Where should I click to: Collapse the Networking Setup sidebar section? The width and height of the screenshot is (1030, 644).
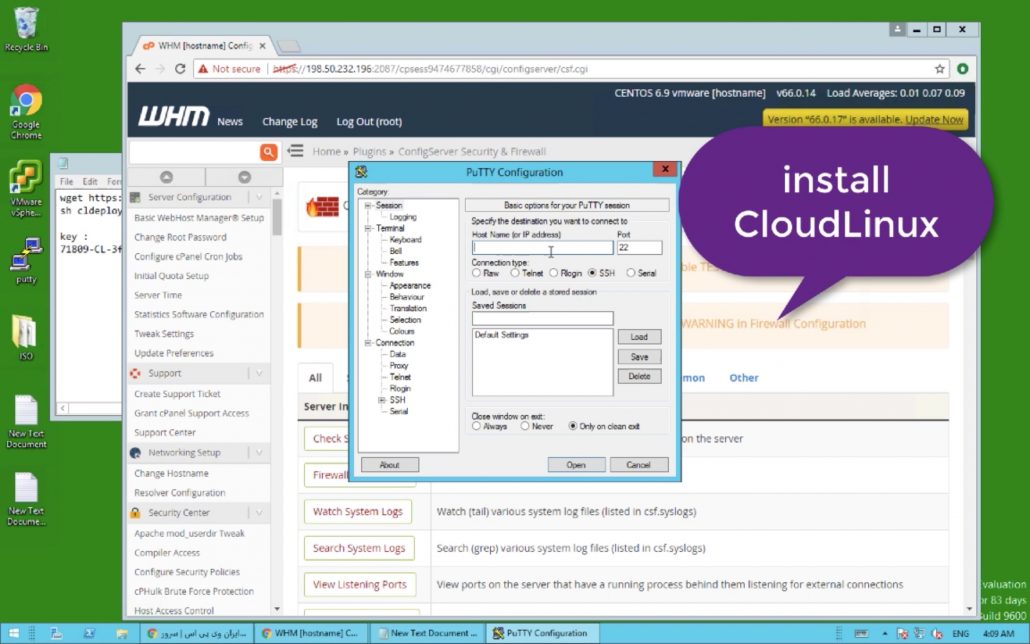click(258, 453)
